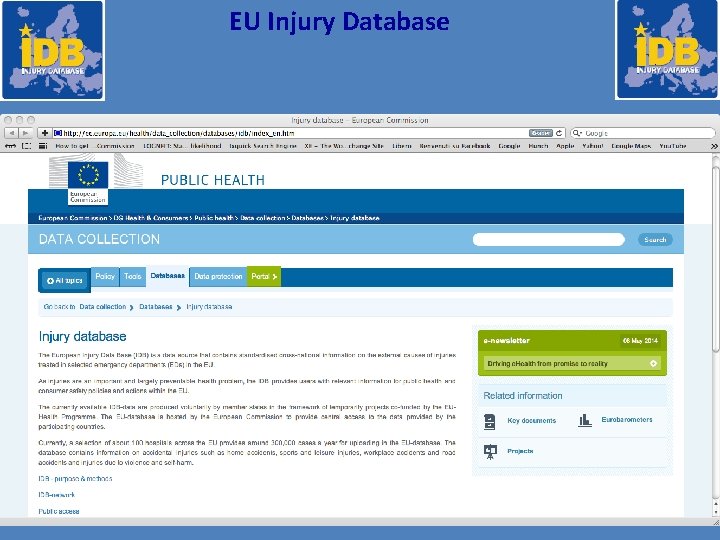Show all bookmarks book icon
Image resolution: width=720 pixels, height=540 pixels.
tap(27, 146)
